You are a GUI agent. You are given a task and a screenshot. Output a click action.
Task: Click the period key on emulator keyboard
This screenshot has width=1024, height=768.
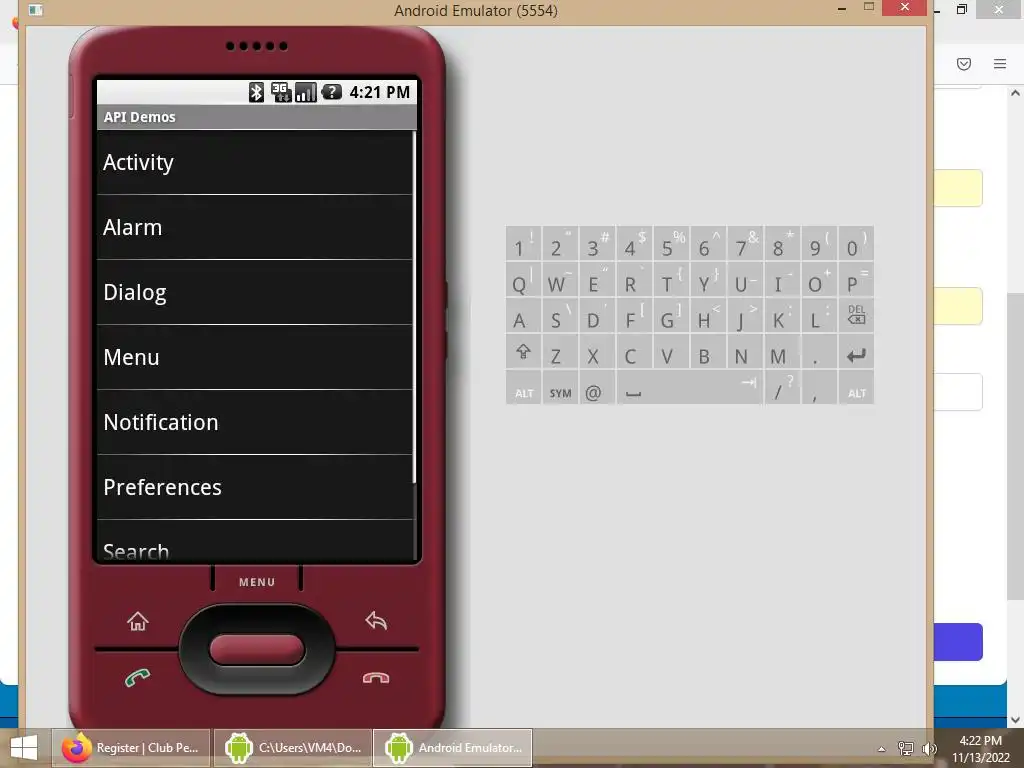pos(819,353)
